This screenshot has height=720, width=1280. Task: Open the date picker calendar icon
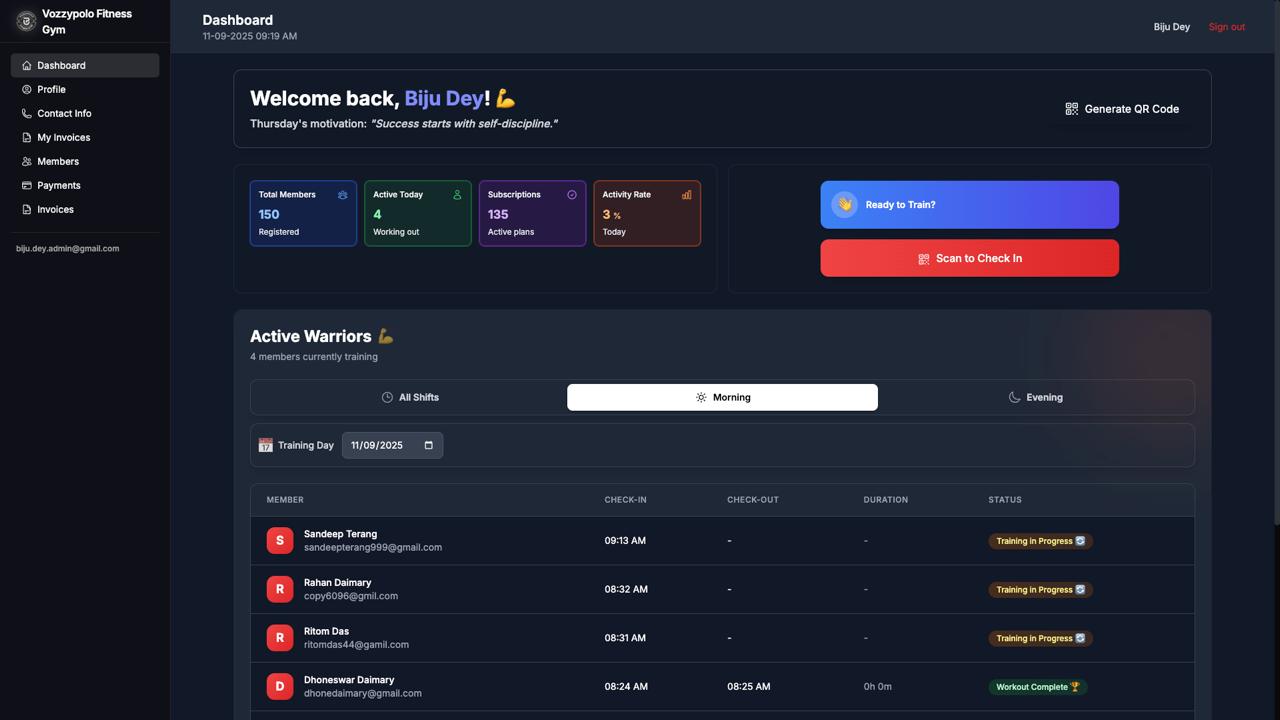click(429, 446)
